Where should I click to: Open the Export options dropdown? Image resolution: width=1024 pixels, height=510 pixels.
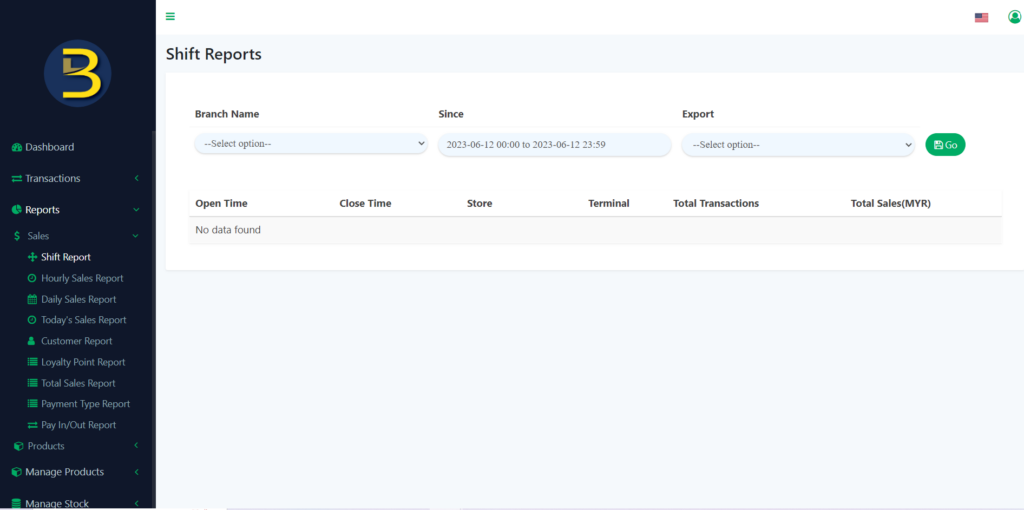798,145
